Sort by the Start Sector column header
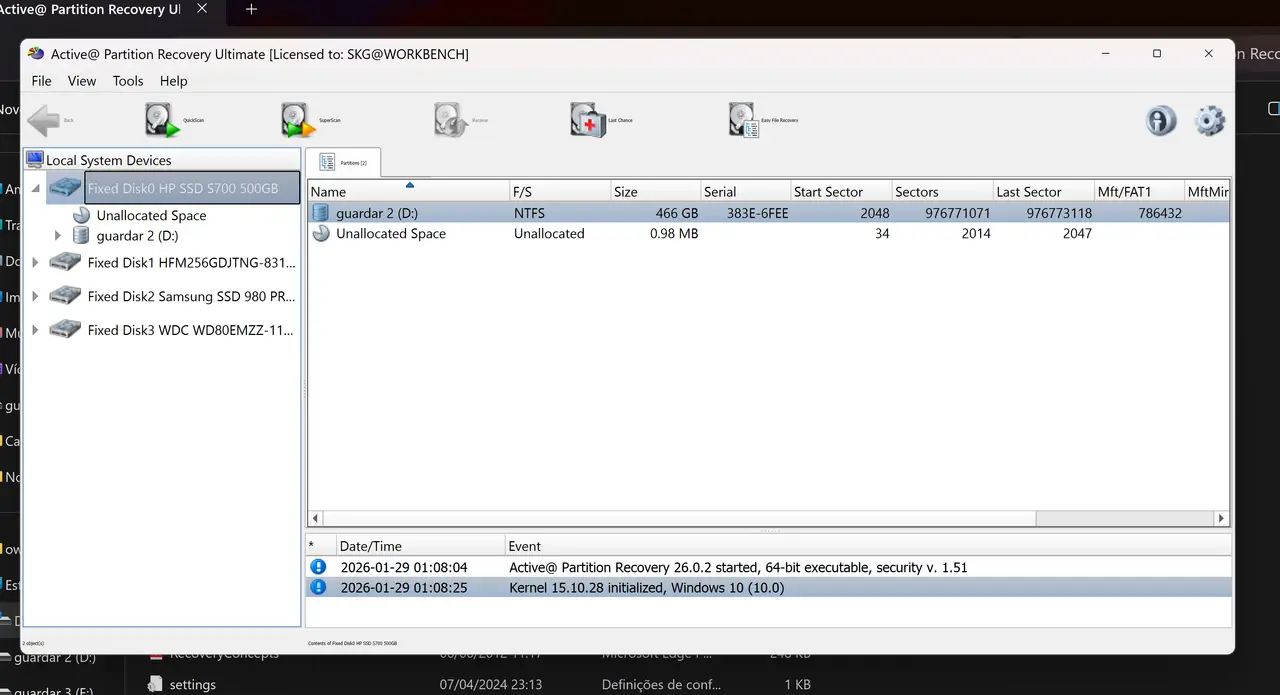The width and height of the screenshot is (1280, 695). tap(840, 191)
